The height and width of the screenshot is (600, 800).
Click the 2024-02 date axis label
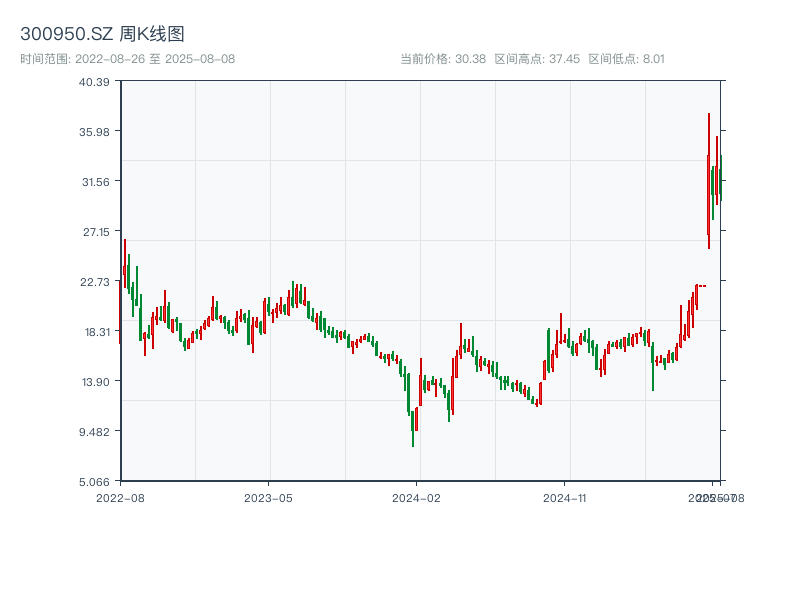click(417, 497)
